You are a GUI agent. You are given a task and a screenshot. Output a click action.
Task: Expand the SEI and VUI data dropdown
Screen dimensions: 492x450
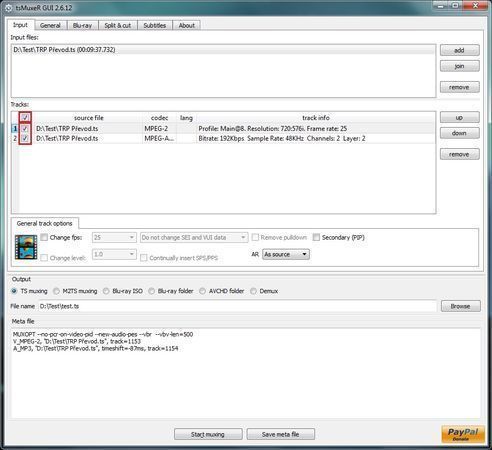click(x=194, y=237)
